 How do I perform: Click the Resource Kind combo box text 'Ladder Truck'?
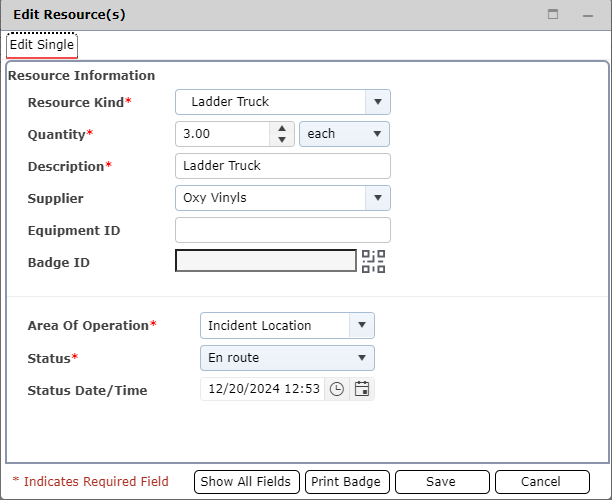click(x=230, y=101)
